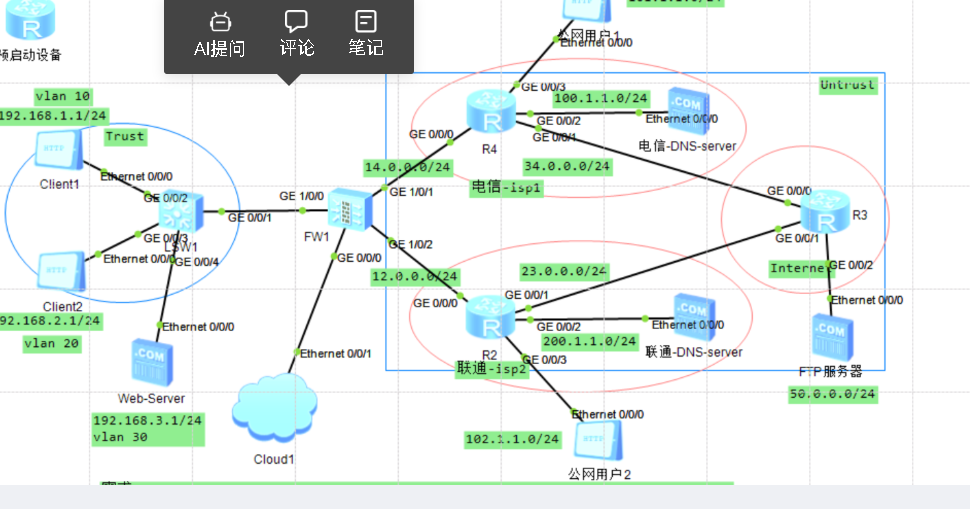Click the GE 0/0/2 label below R3
Screen dimensions: 970x517
click(851, 265)
